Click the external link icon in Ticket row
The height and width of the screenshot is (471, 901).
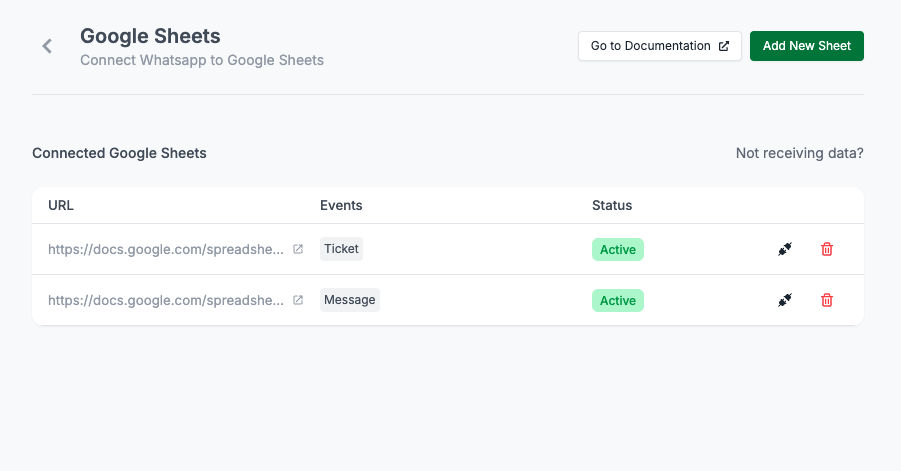click(x=298, y=249)
